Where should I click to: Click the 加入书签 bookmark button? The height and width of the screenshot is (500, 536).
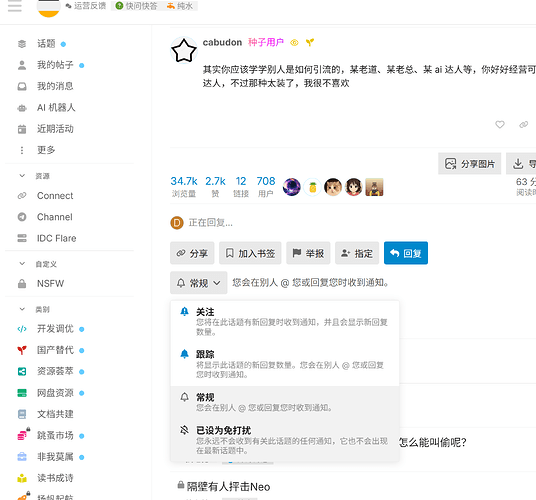(250, 253)
